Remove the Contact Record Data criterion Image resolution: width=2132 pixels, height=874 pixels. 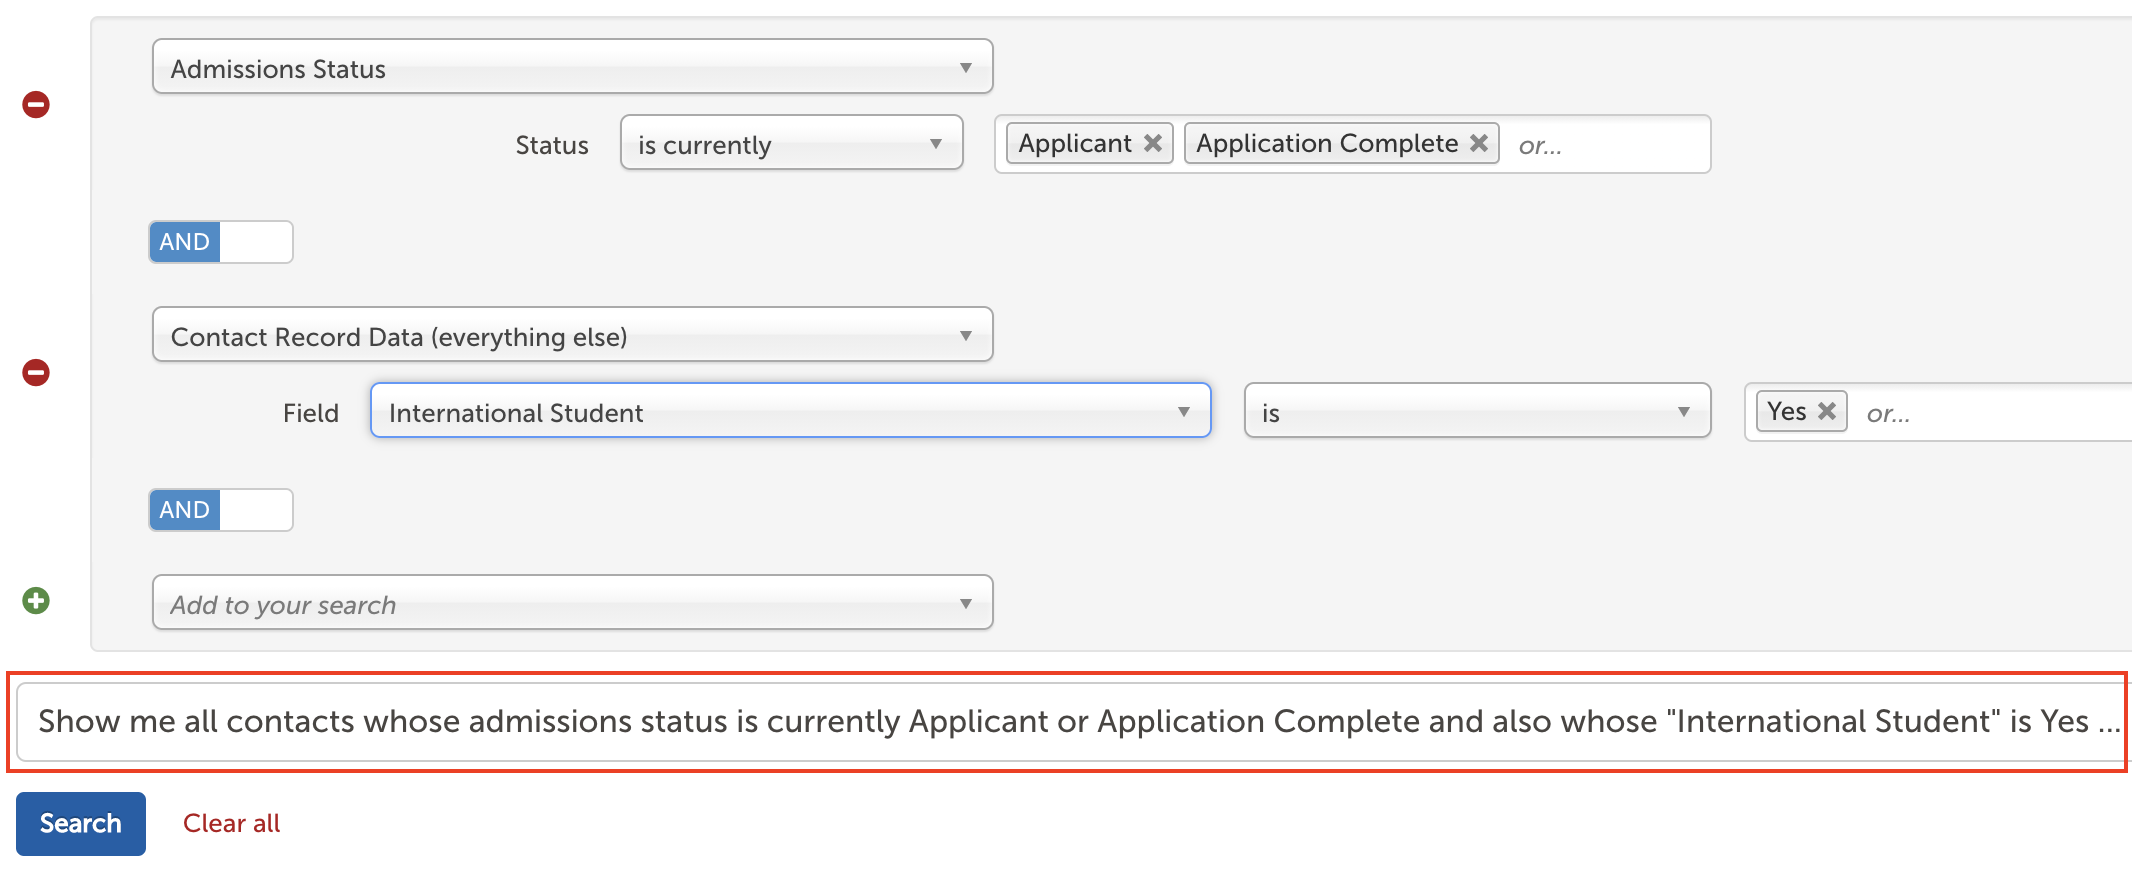[36, 373]
